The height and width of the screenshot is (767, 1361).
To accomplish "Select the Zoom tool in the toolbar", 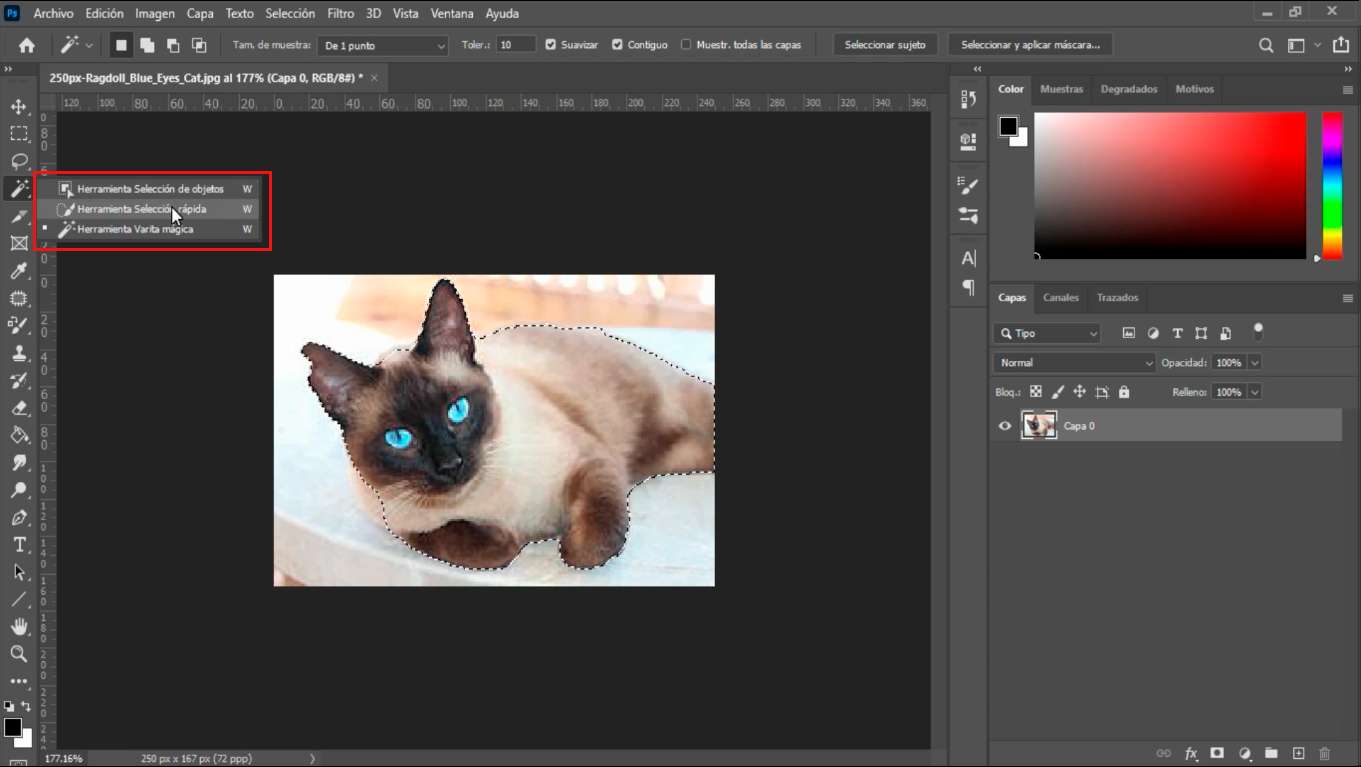I will [19, 653].
